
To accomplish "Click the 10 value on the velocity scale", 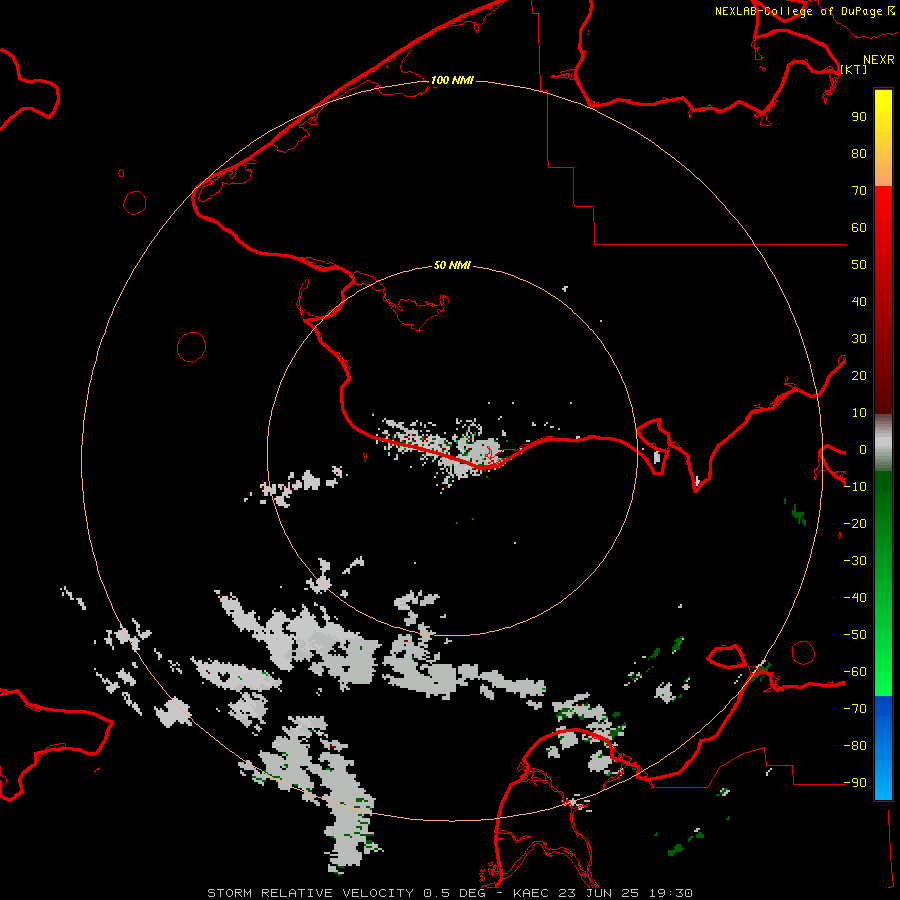I will click(x=859, y=413).
